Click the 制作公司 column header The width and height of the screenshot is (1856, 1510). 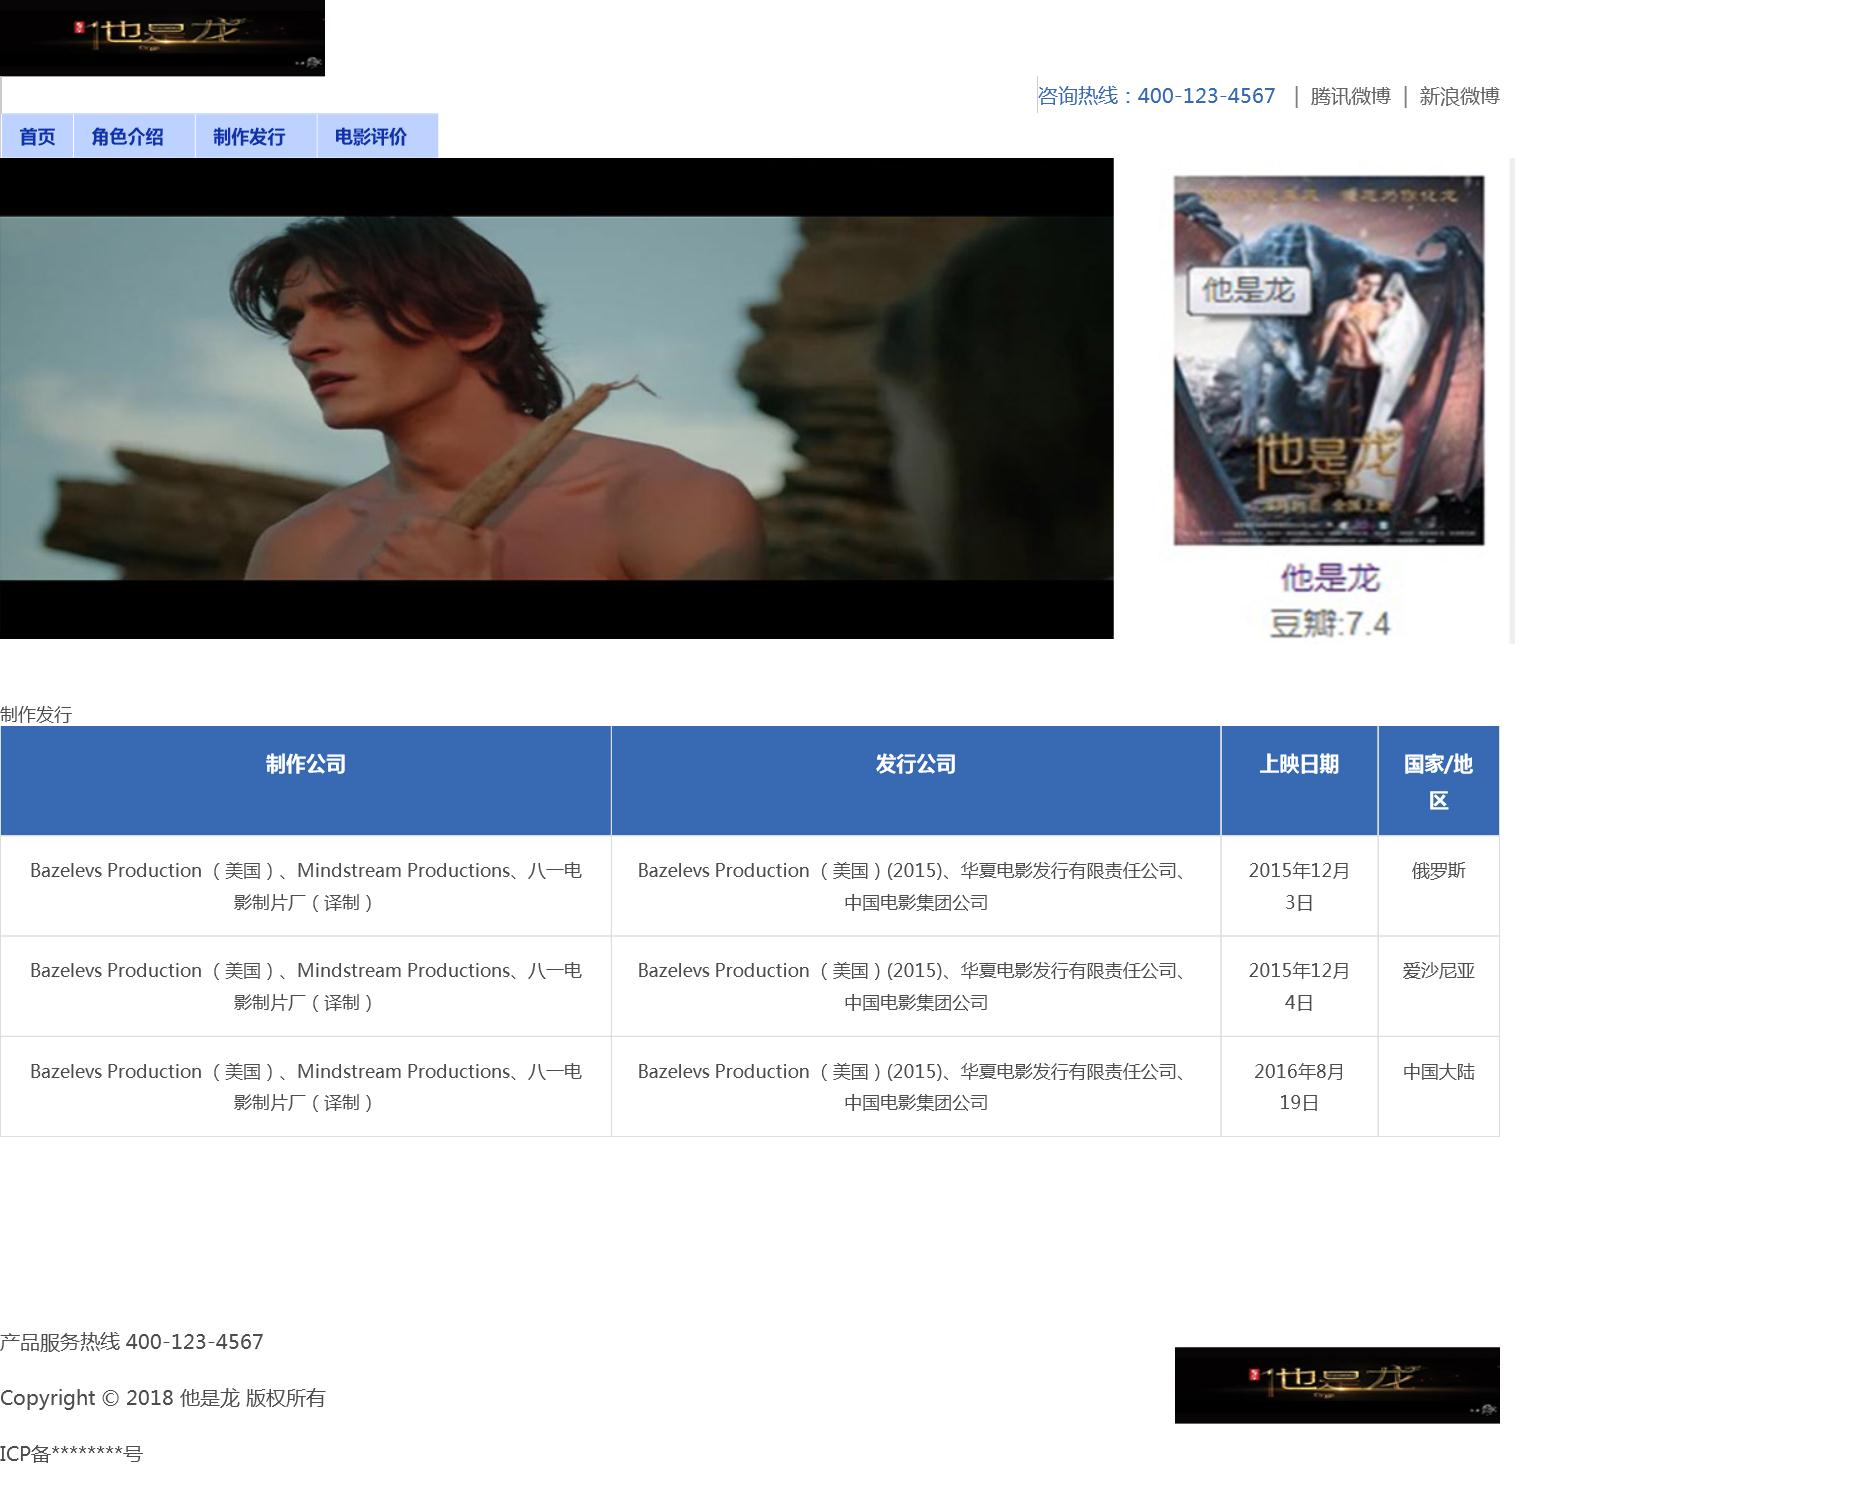(305, 765)
